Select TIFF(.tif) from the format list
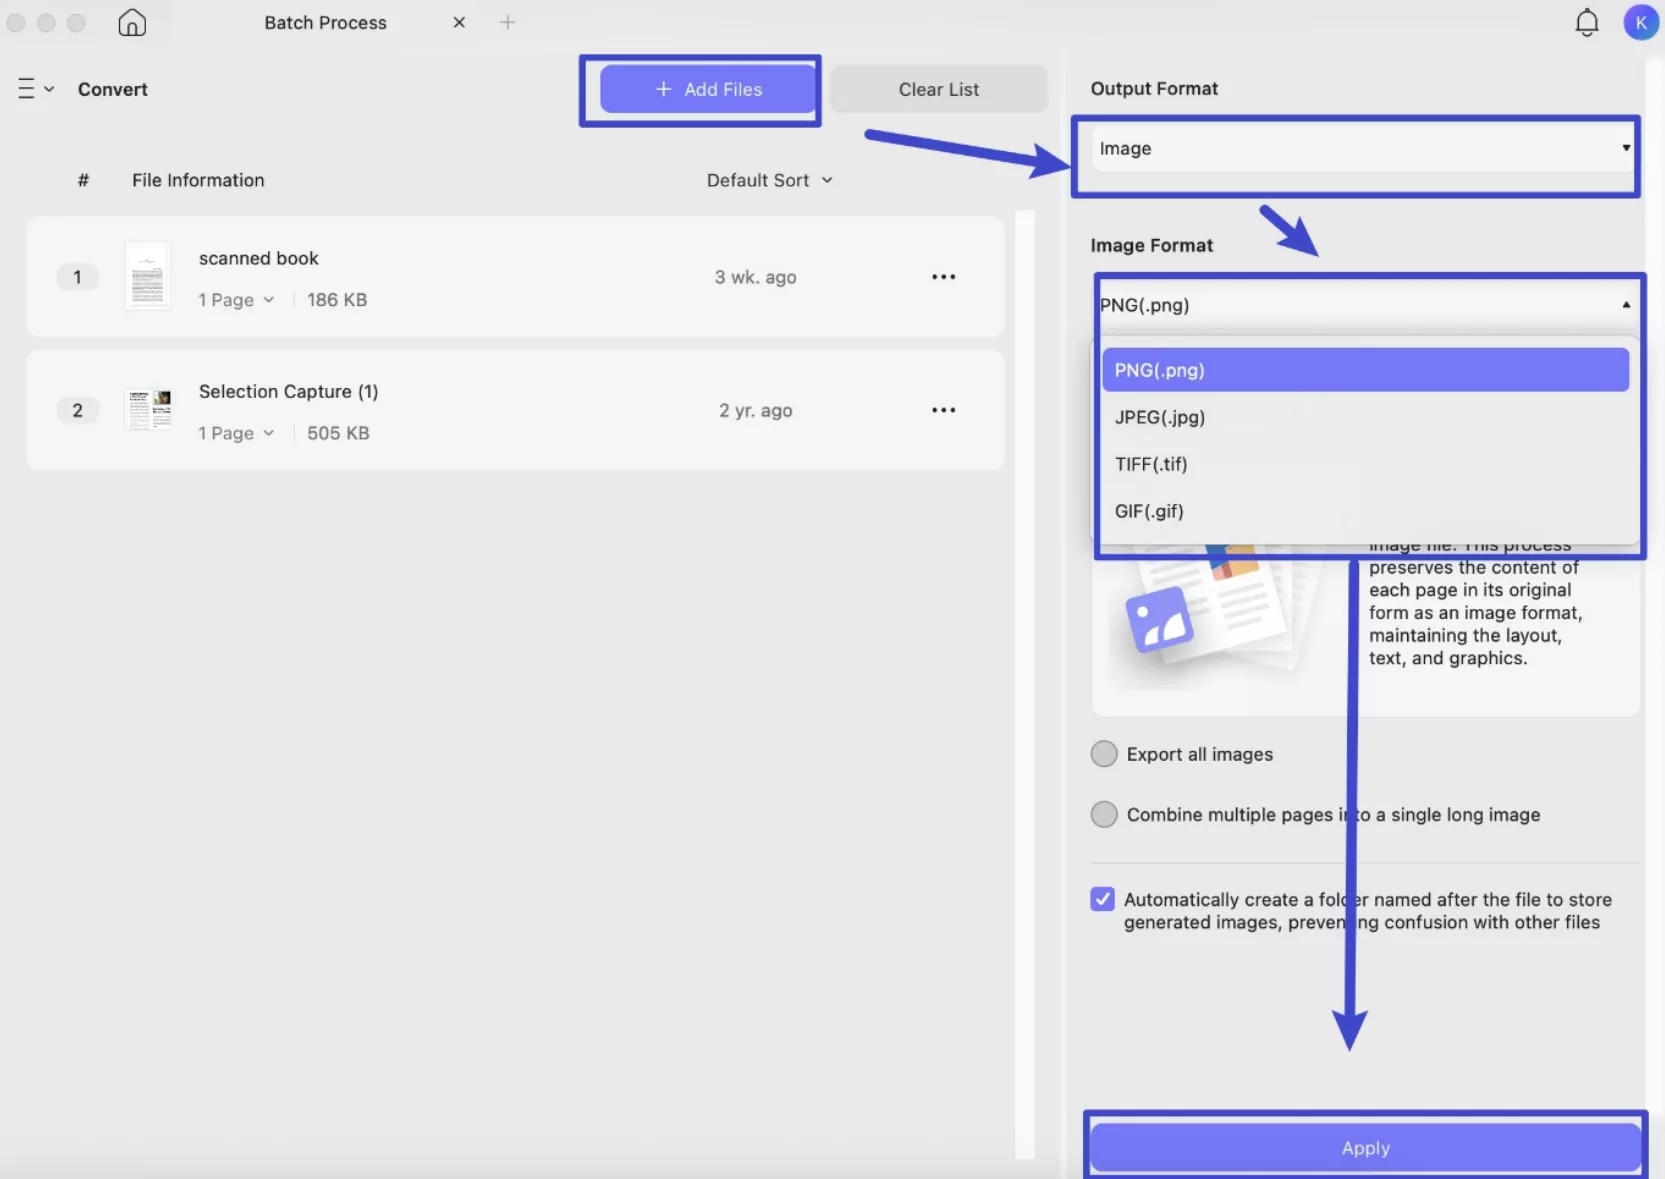 pyautogui.click(x=1151, y=464)
